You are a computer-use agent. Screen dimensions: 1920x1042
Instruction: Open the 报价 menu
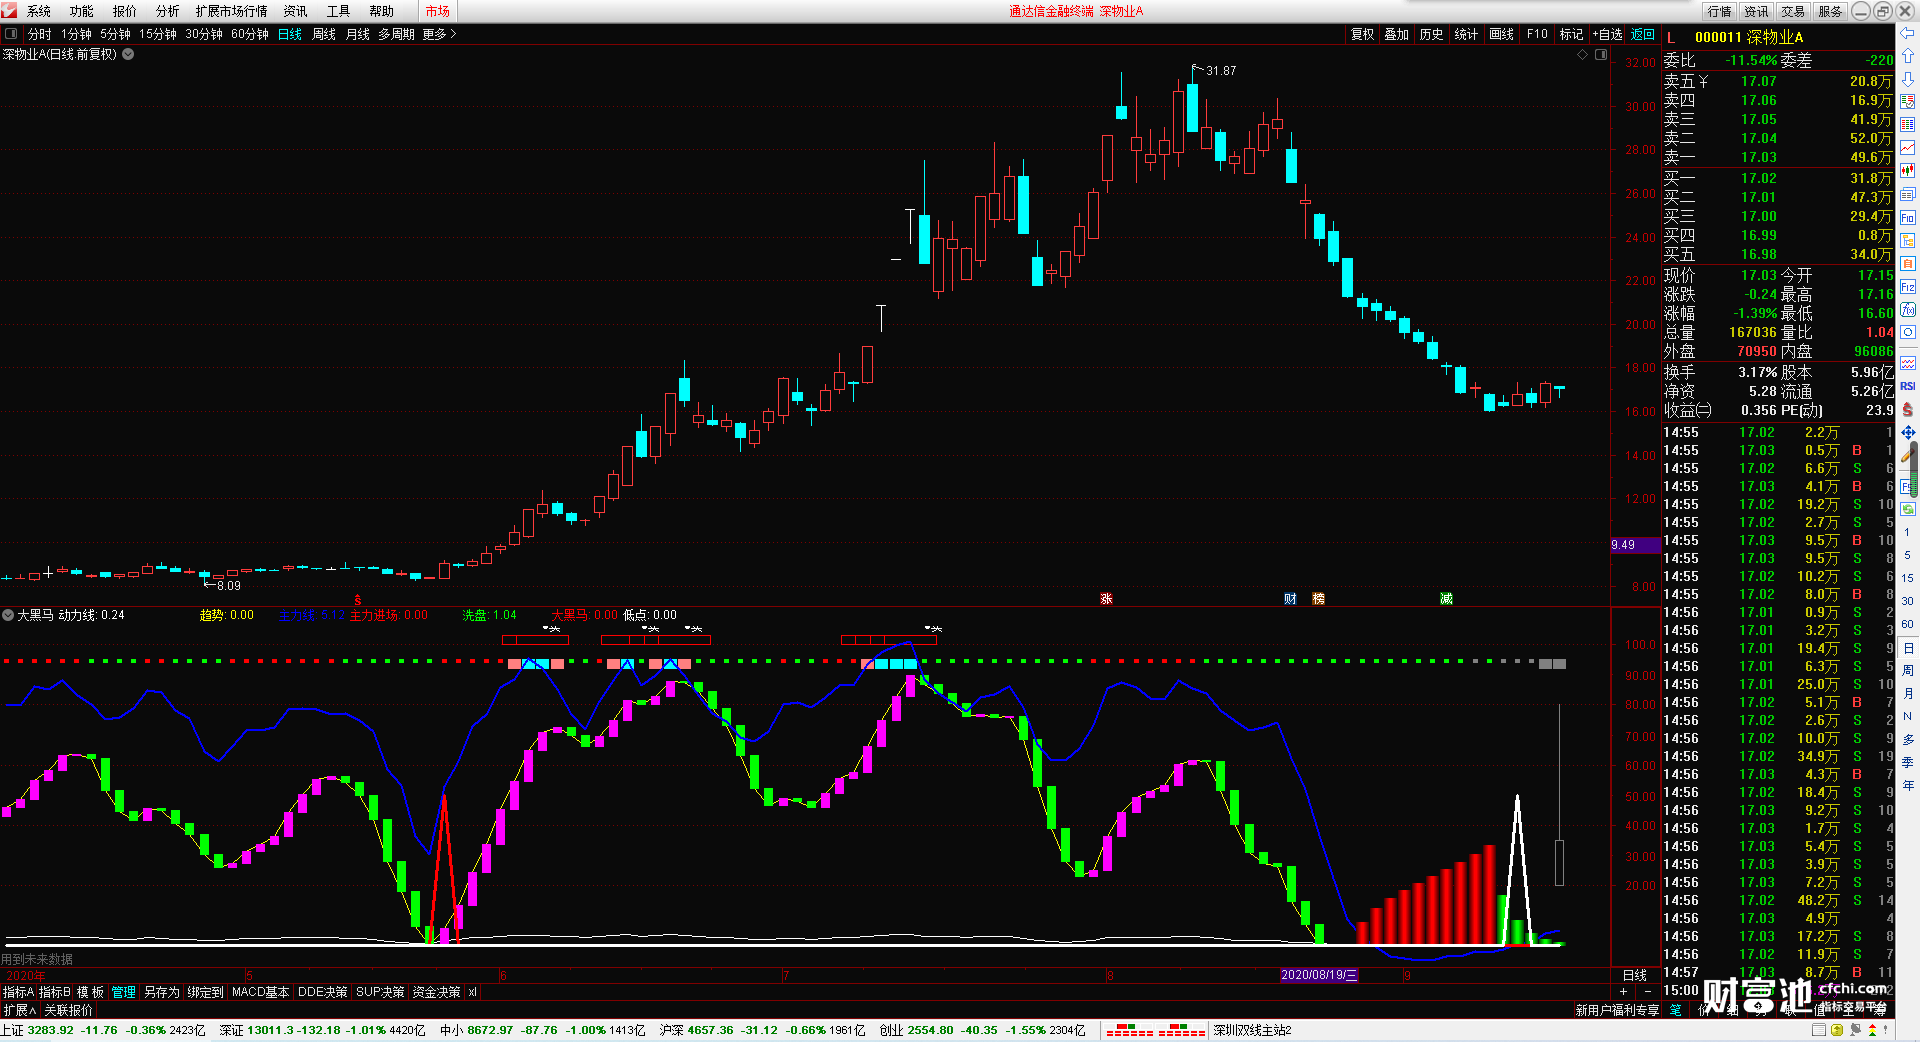pos(125,11)
